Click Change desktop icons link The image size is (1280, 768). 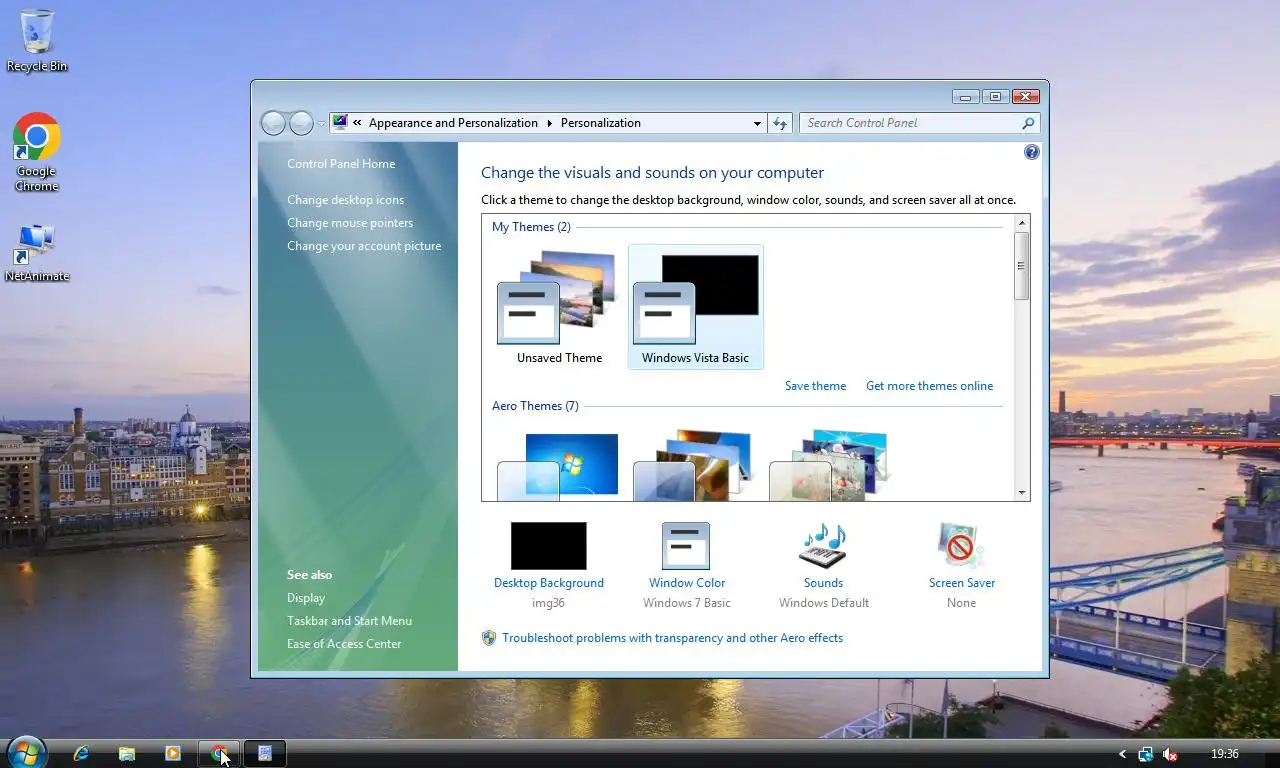click(346, 200)
